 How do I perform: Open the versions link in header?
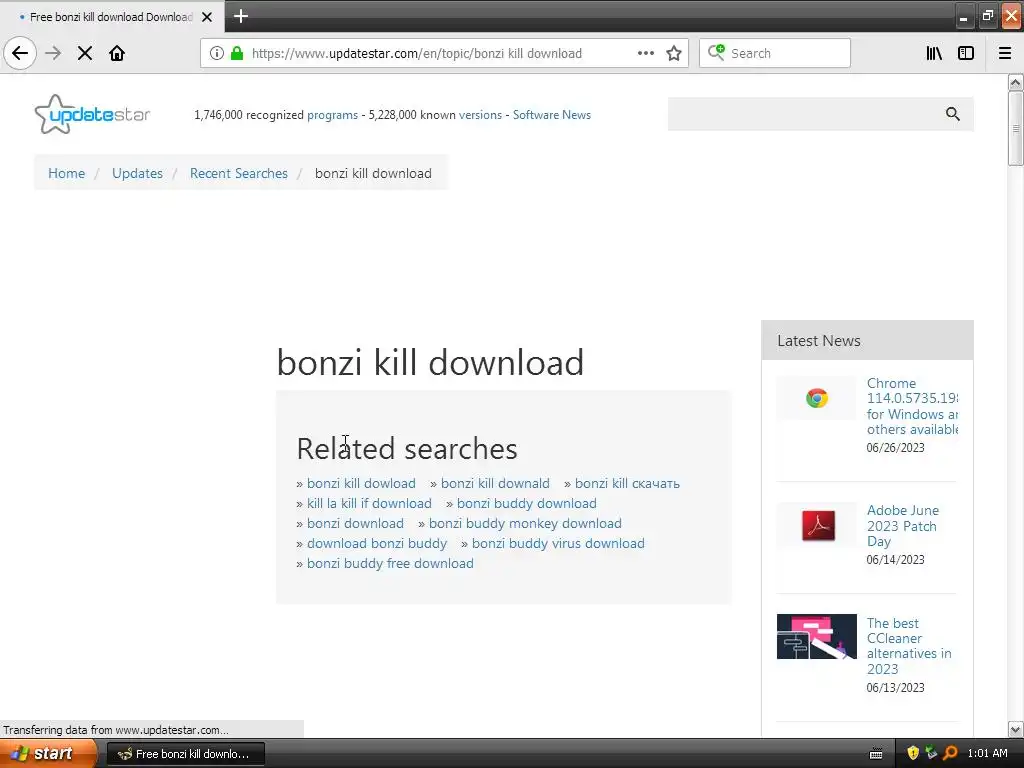(481, 115)
